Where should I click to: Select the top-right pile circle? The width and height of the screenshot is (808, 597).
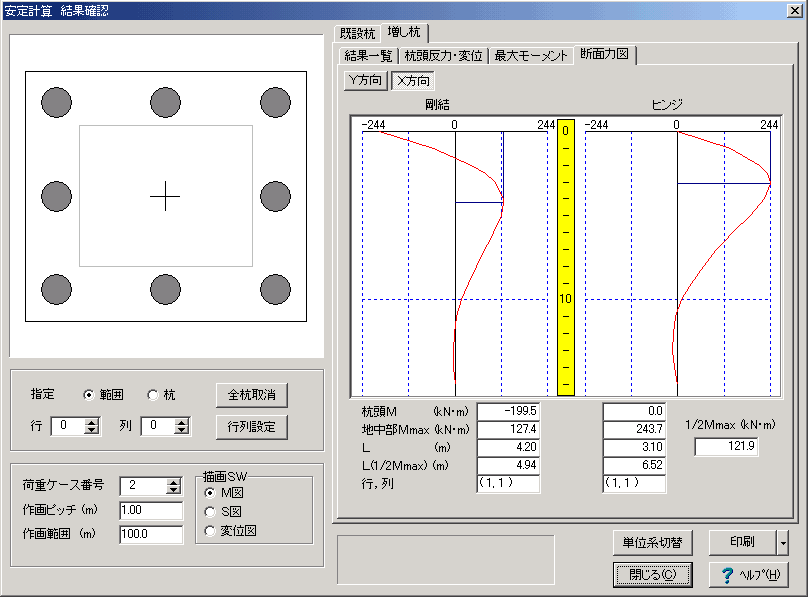(275, 103)
